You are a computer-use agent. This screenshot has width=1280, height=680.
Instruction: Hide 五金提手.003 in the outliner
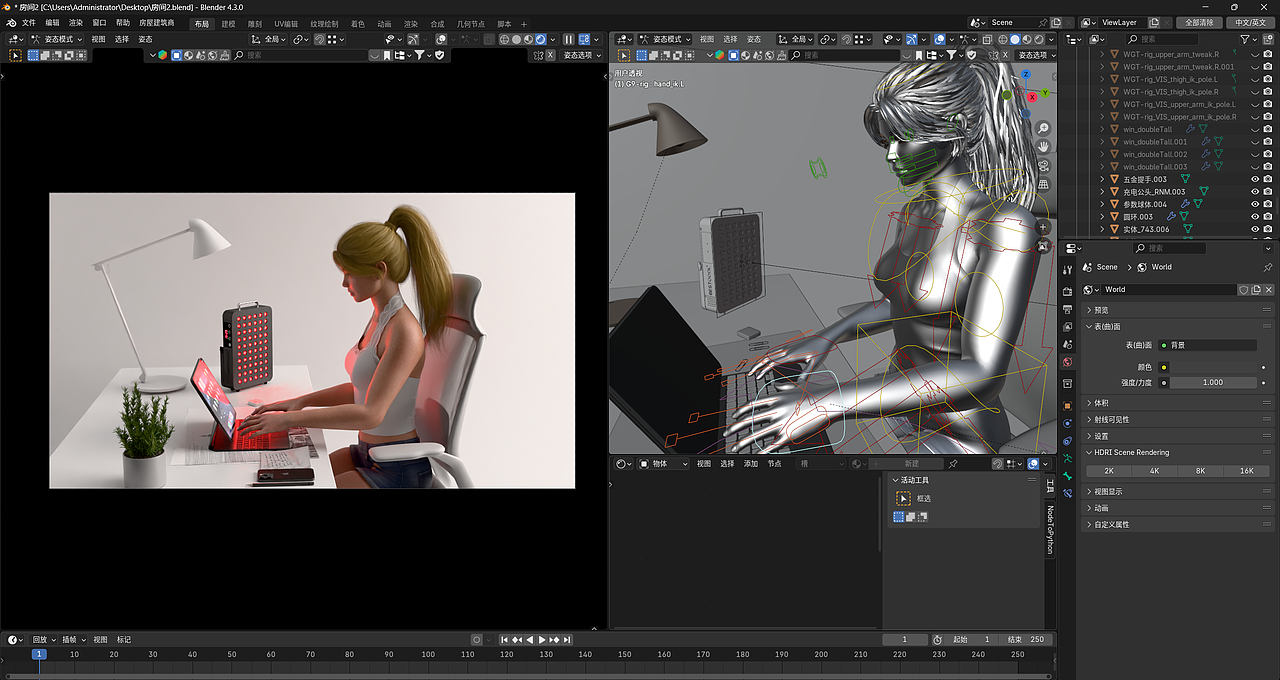click(x=1255, y=179)
